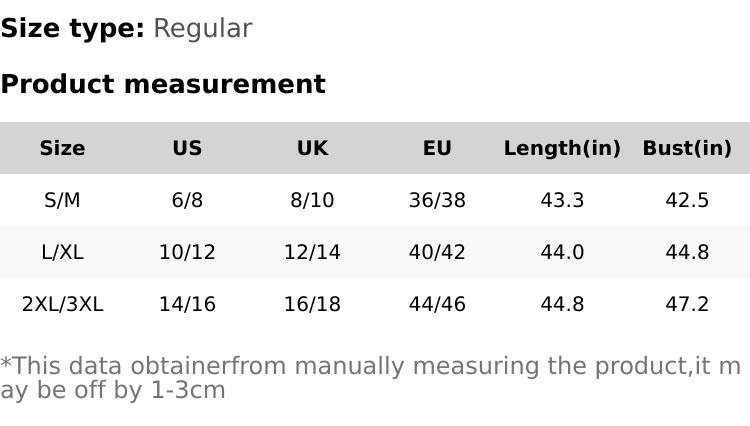
Task: Select the L/XL size cell
Action: (62, 253)
